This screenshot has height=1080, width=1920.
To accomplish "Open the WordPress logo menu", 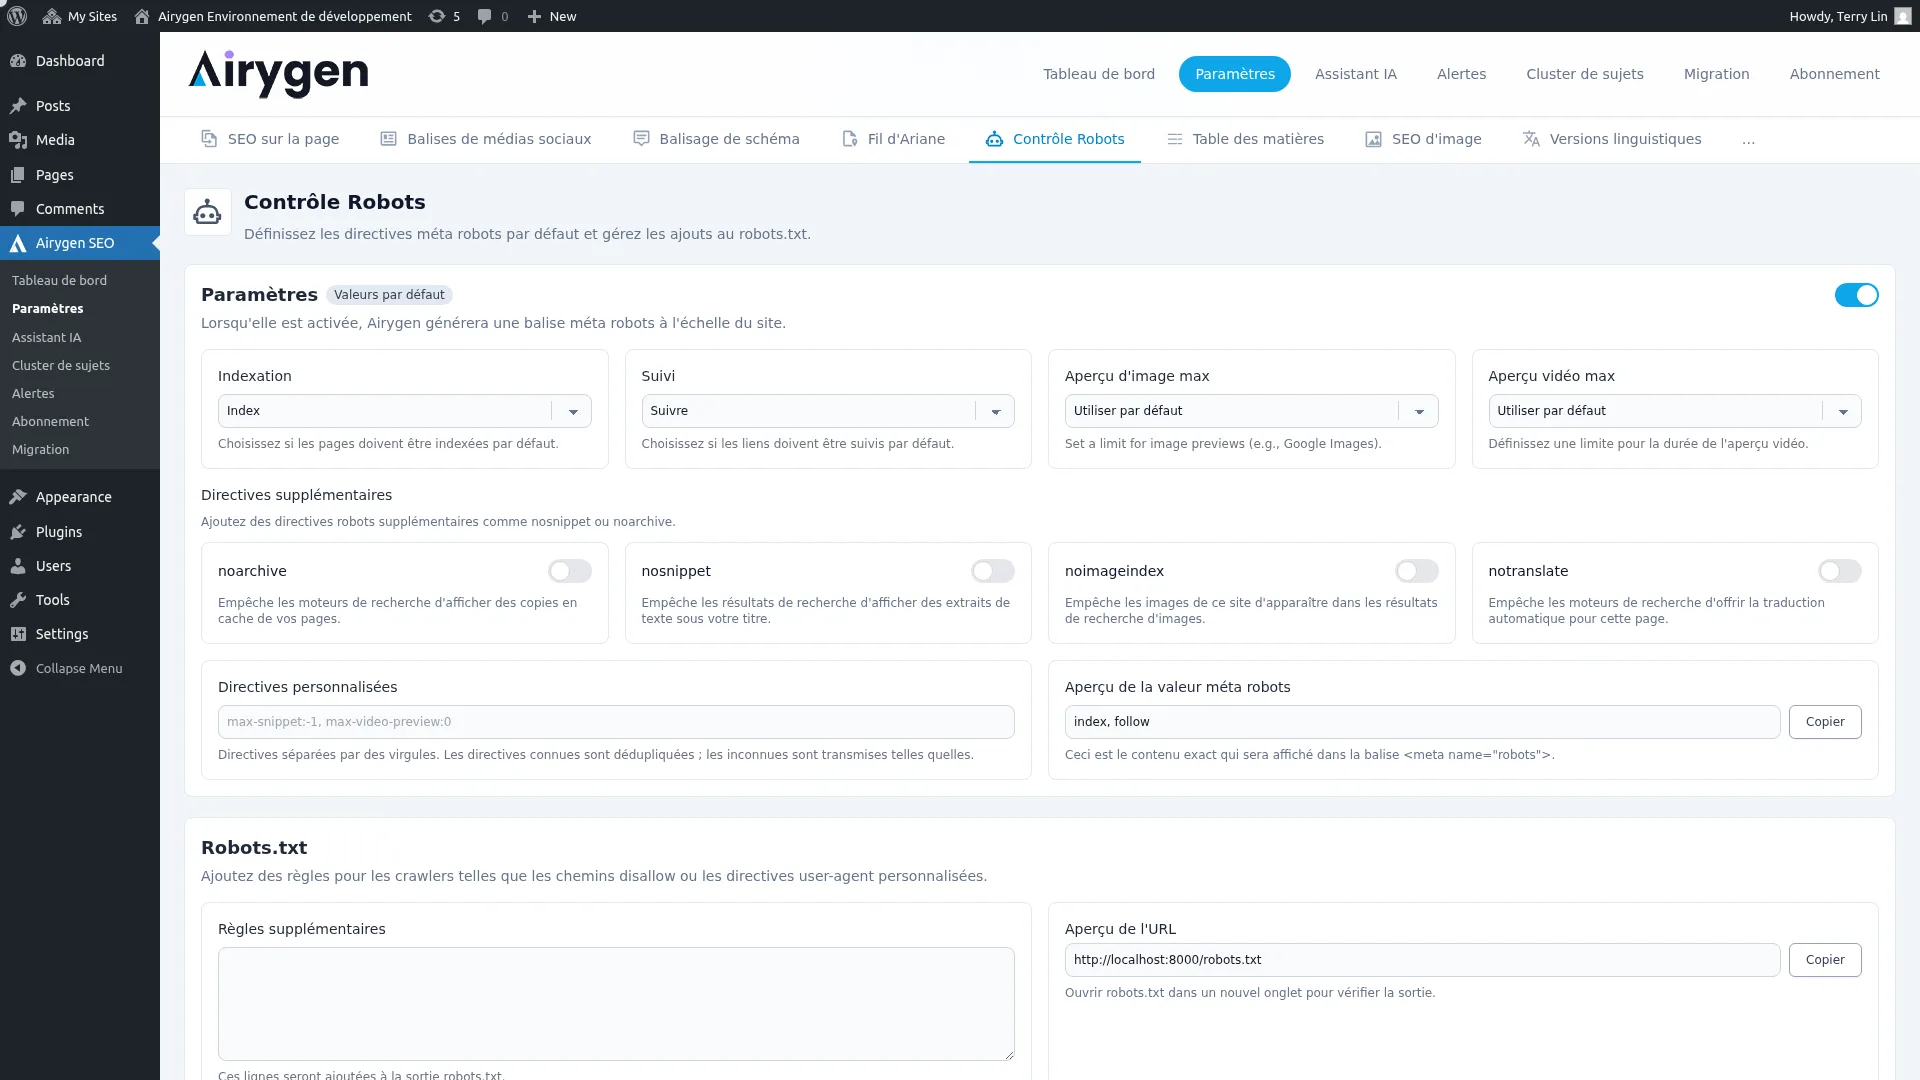I will coord(17,16).
